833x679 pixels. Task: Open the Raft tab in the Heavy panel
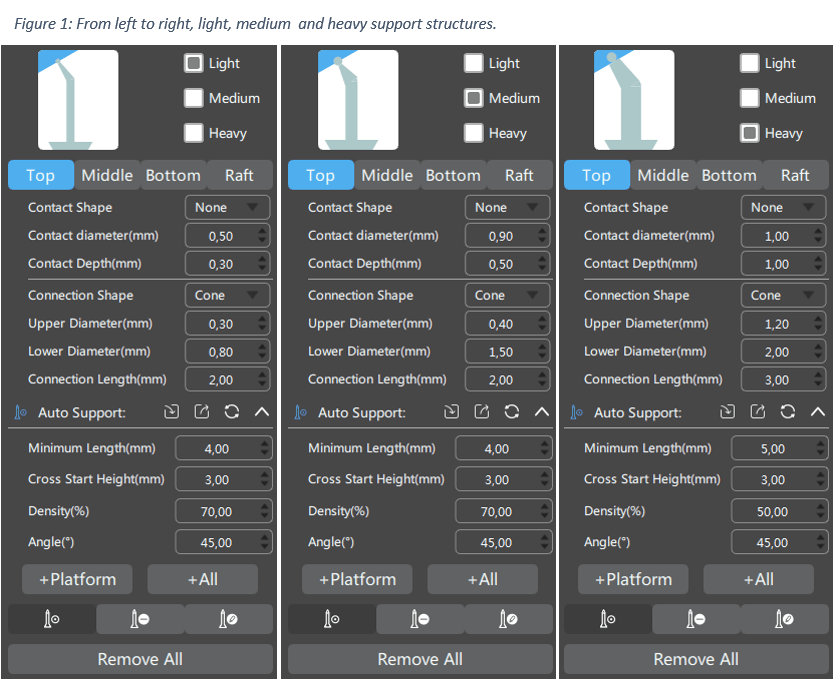tap(795, 175)
